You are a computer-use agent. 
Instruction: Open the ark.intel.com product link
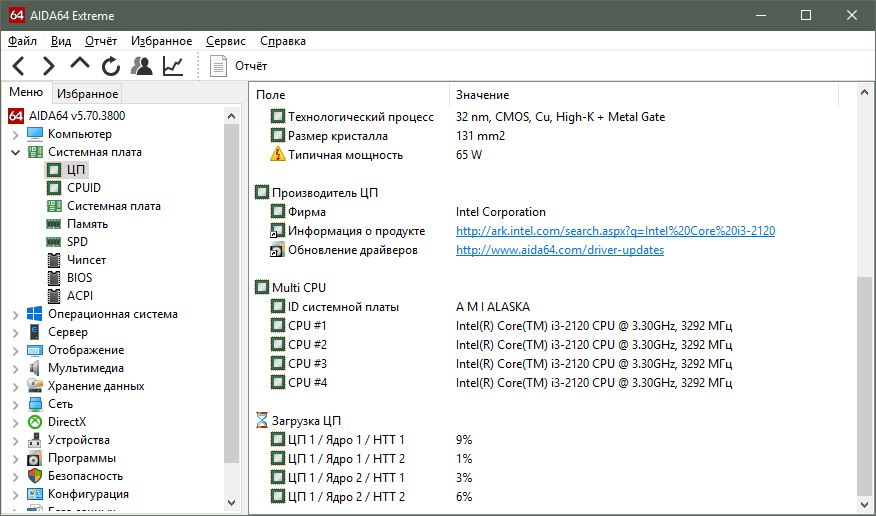tap(615, 231)
